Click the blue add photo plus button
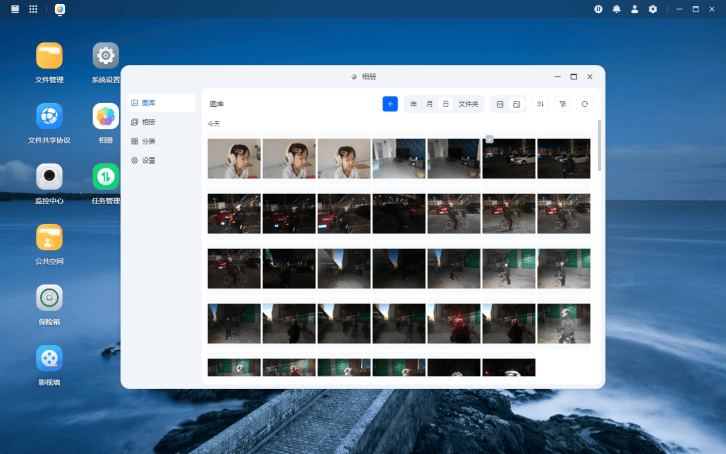The height and width of the screenshot is (454, 726). pos(390,104)
